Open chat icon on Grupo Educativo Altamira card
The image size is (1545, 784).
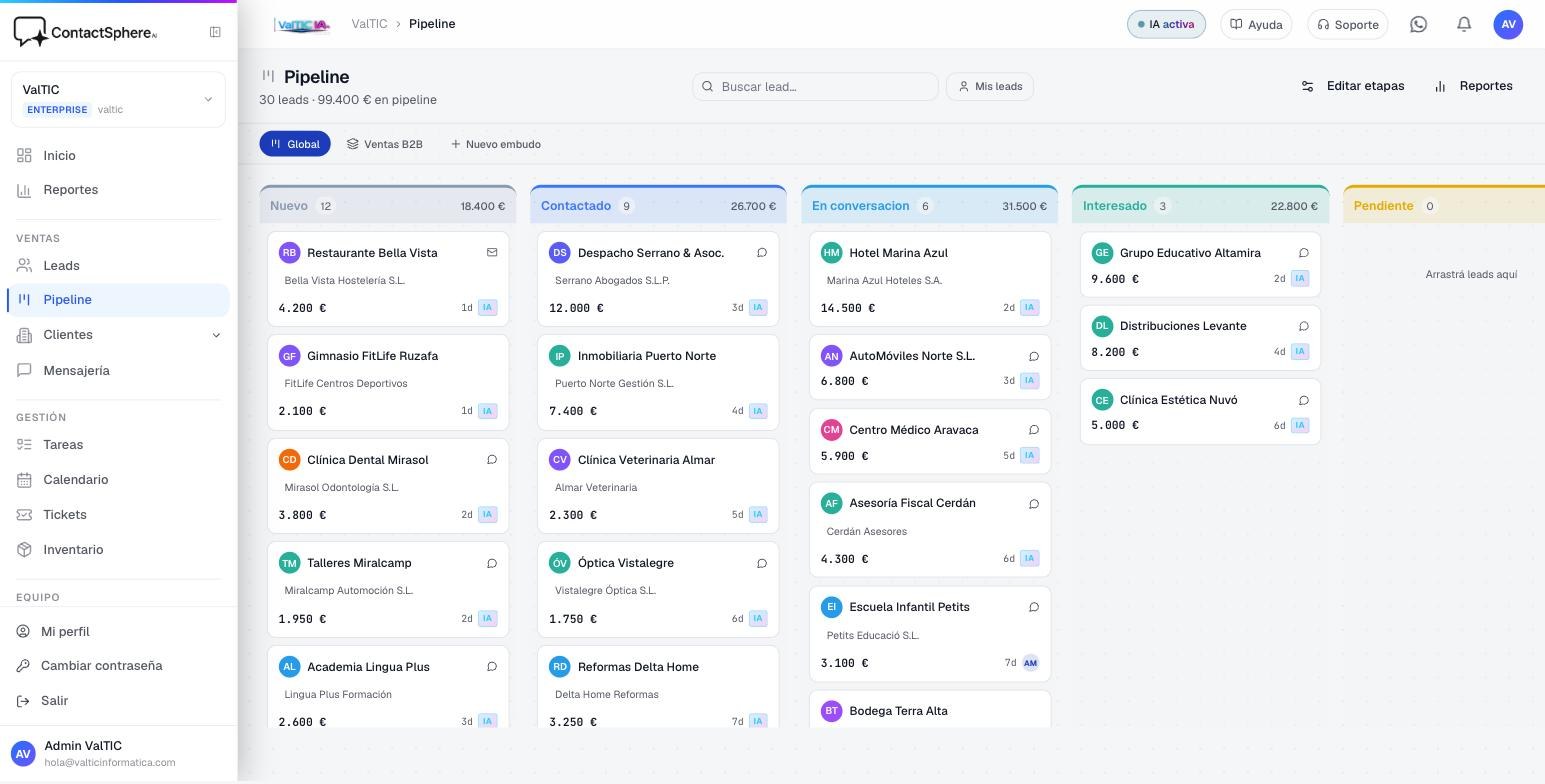[1304, 253]
